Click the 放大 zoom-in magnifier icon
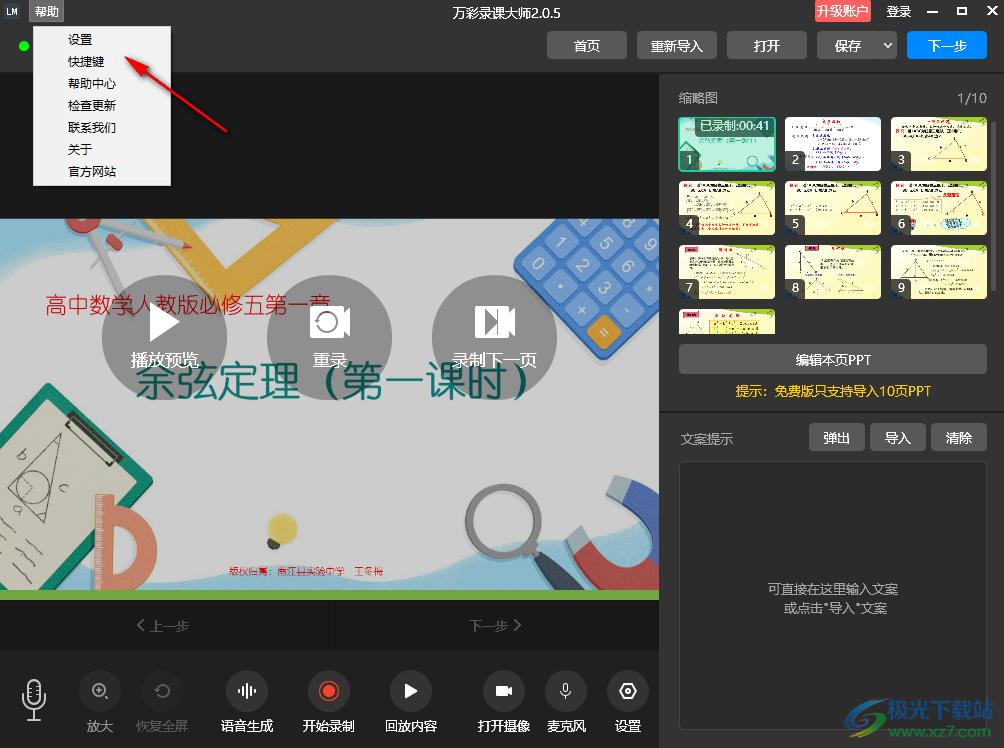The image size is (1004, 748). pyautogui.click(x=100, y=691)
